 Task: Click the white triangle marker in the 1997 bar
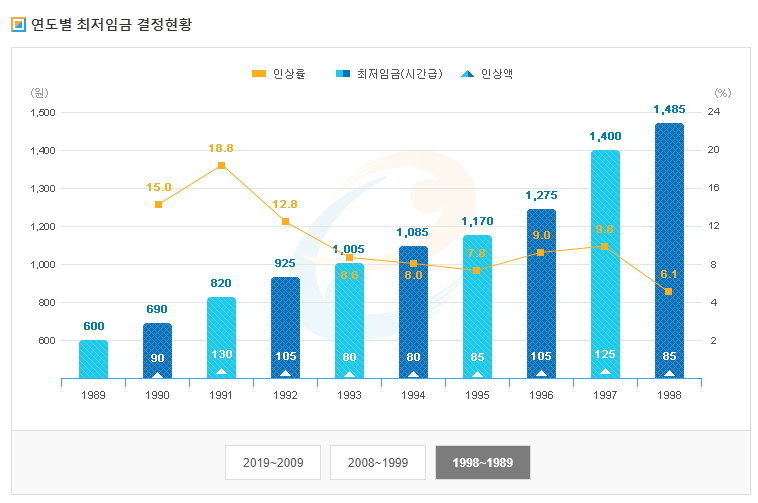point(605,372)
